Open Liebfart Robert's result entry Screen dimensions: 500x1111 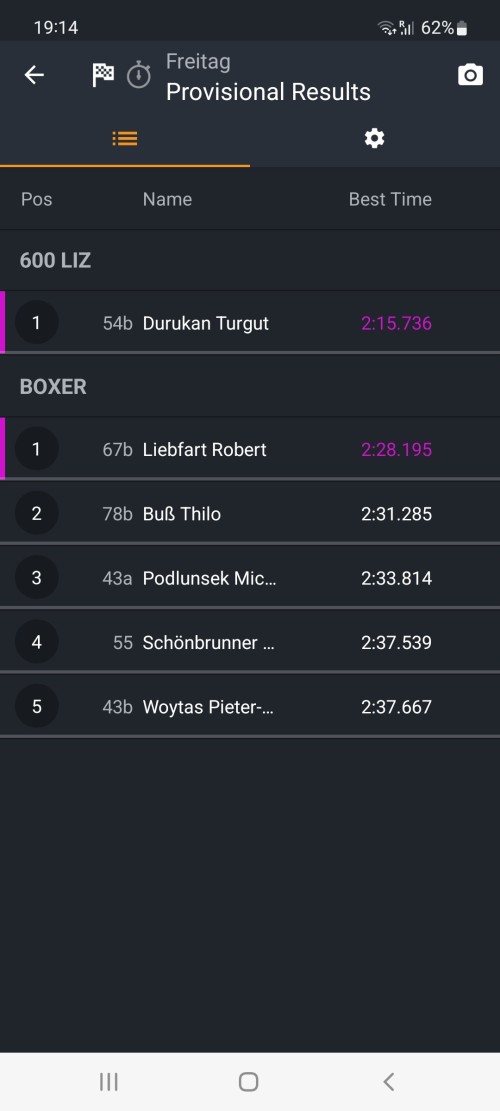click(x=250, y=449)
